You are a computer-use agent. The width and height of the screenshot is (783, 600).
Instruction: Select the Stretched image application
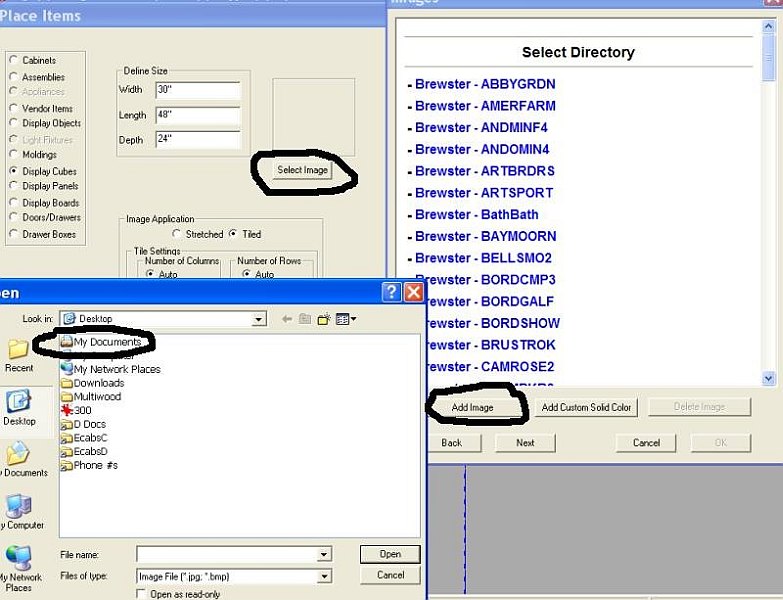[x=176, y=234]
